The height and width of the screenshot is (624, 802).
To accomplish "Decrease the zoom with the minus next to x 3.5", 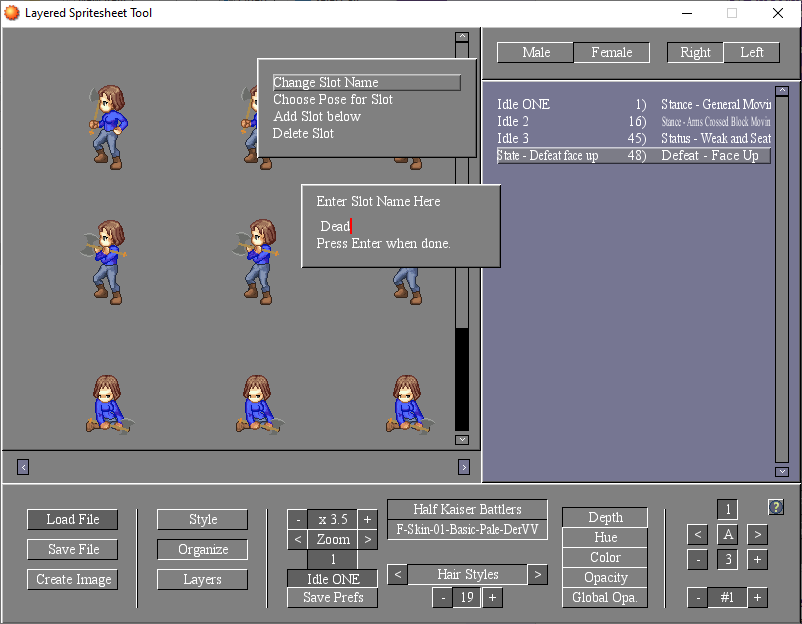I will coord(297,519).
